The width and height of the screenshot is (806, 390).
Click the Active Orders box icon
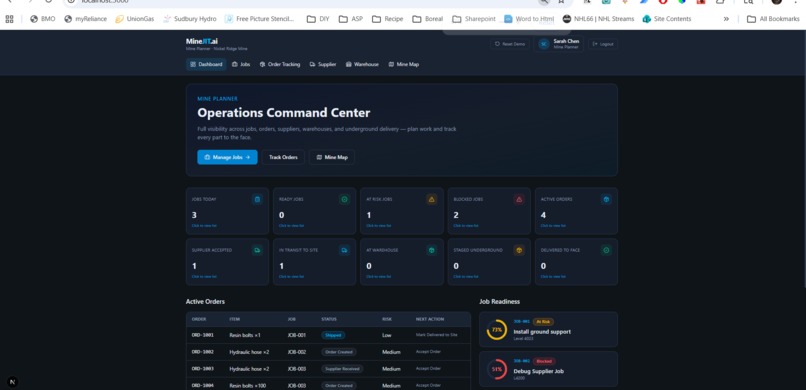click(606, 199)
